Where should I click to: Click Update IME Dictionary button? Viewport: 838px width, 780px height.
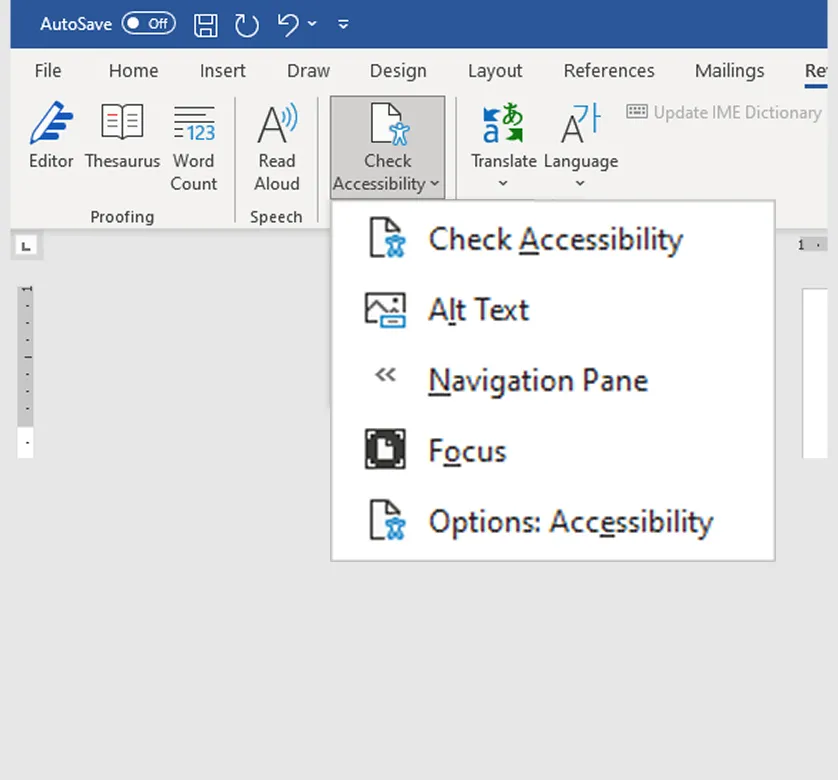(724, 112)
